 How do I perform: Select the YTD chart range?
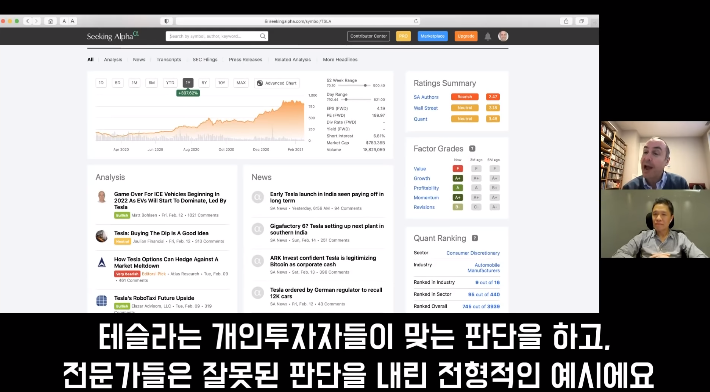[x=170, y=83]
